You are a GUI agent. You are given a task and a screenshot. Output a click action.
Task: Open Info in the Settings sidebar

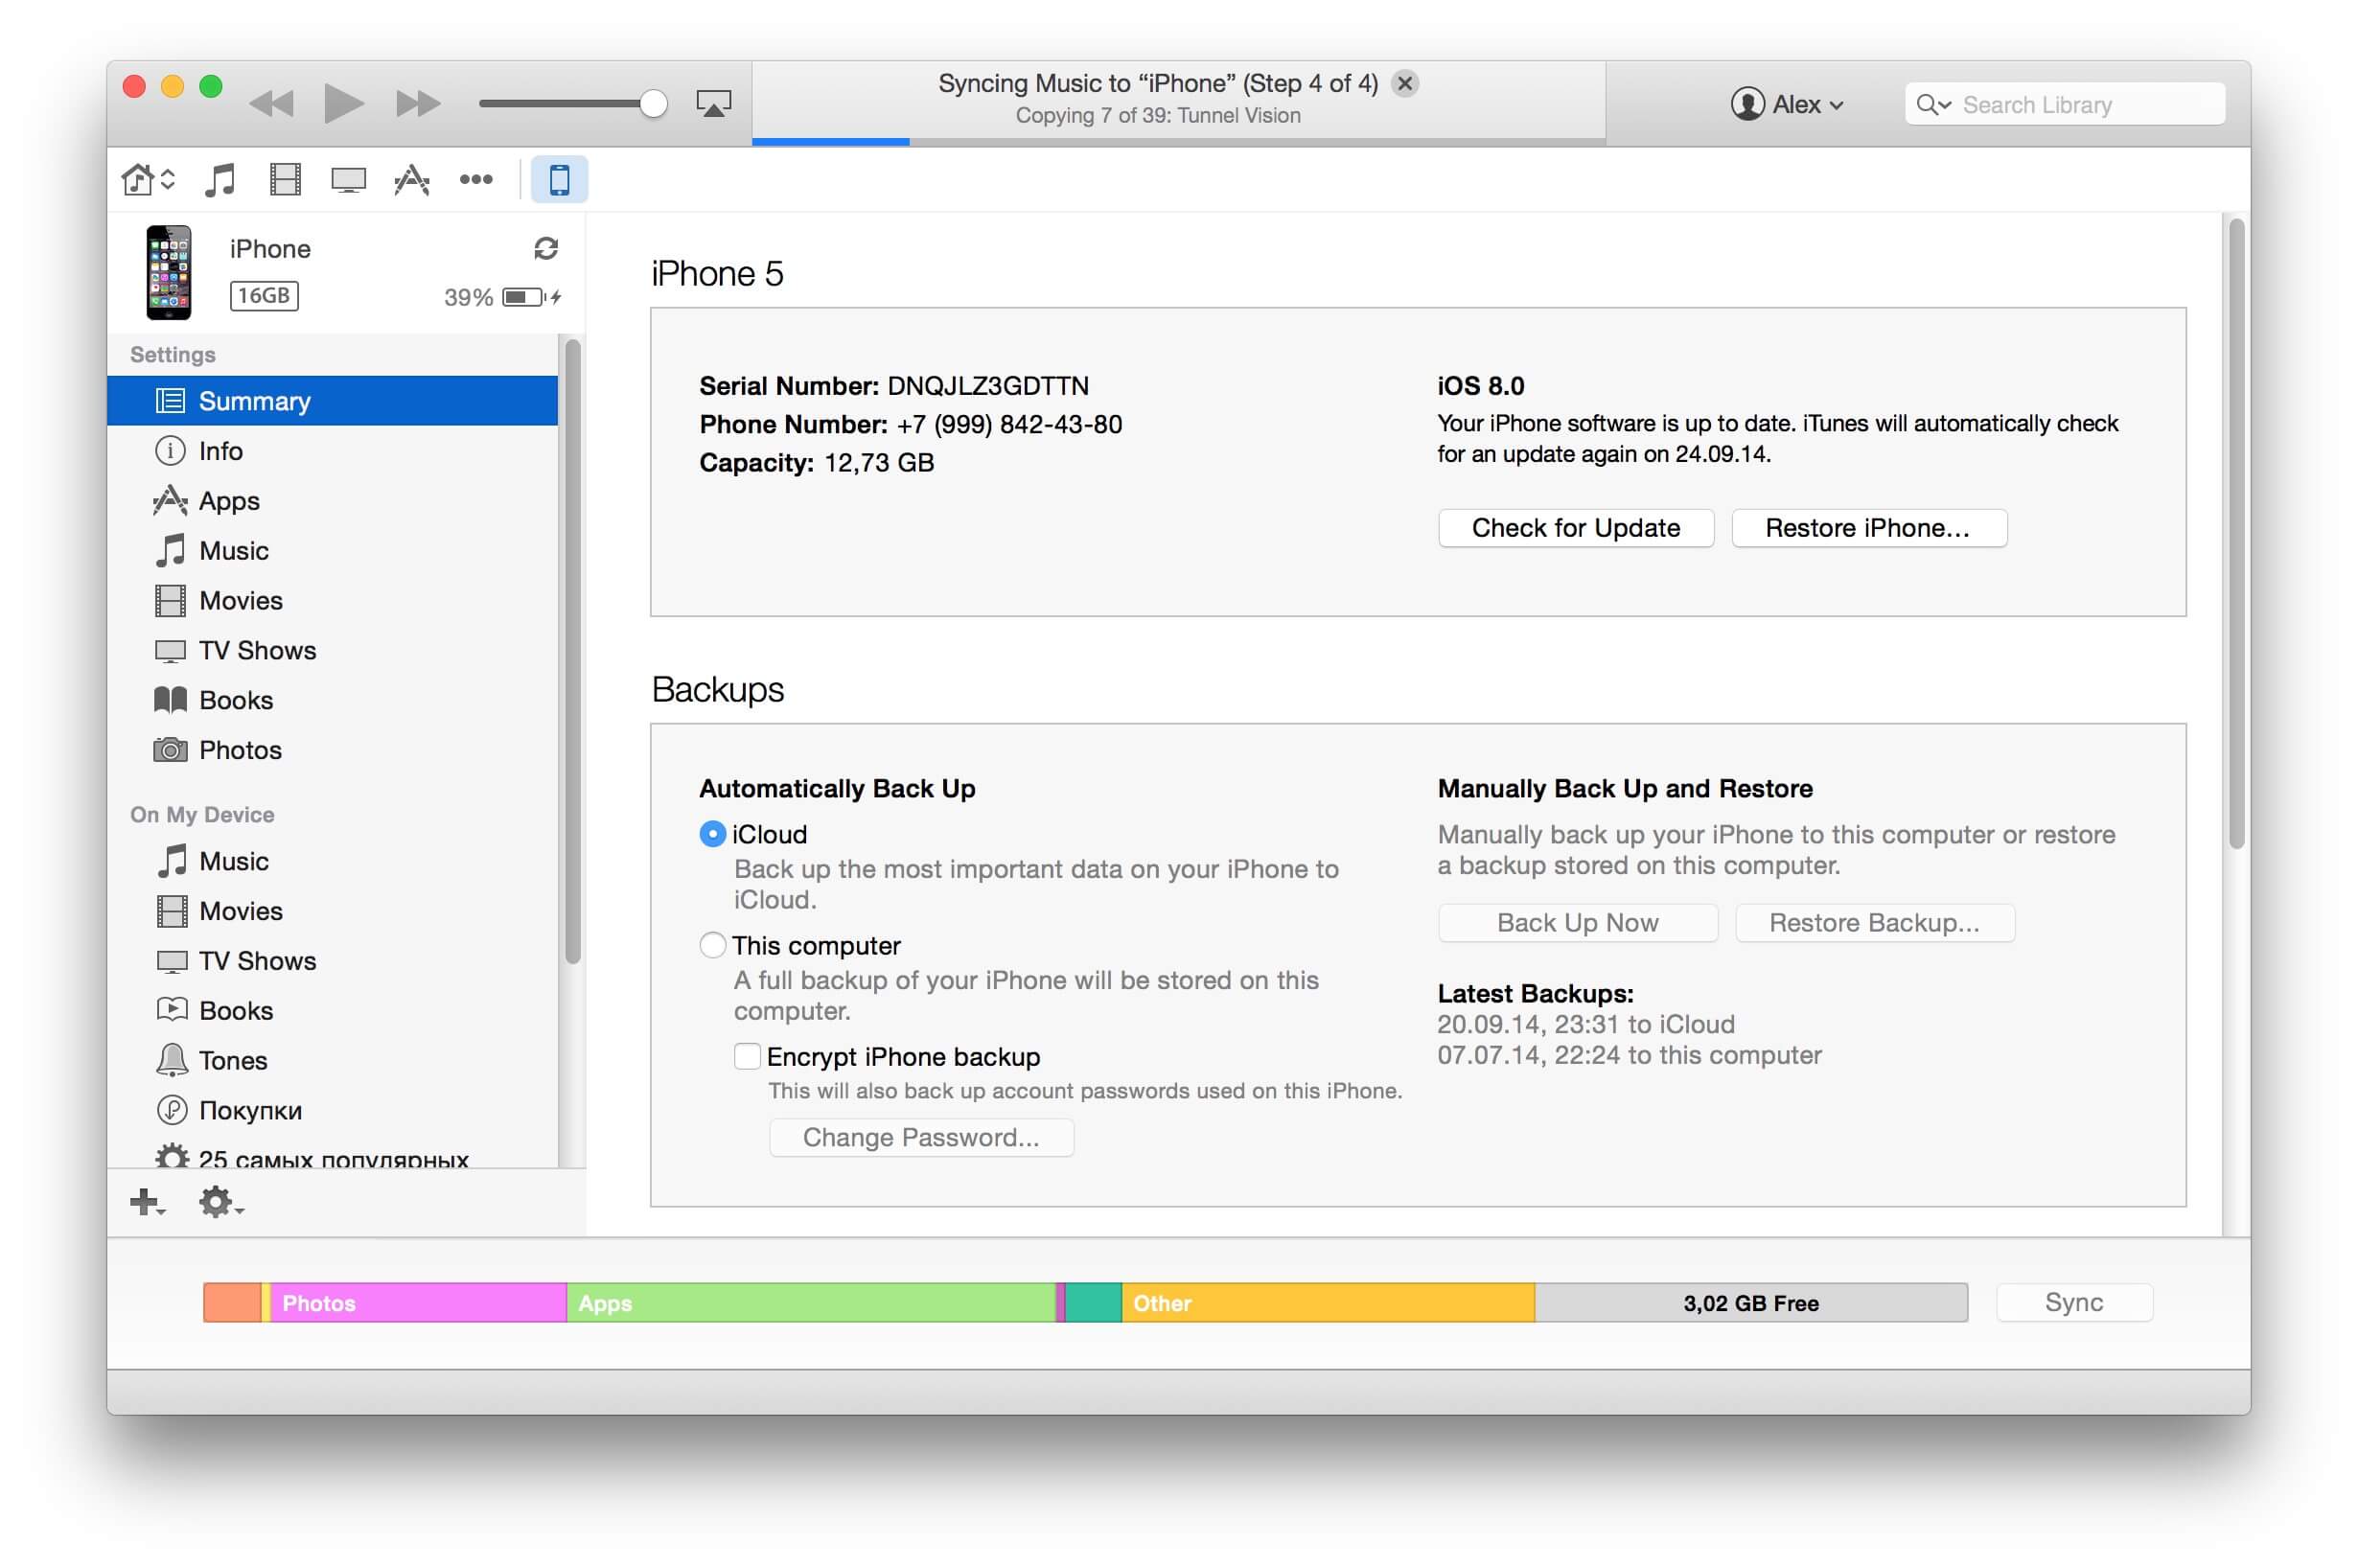pos(332,451)
